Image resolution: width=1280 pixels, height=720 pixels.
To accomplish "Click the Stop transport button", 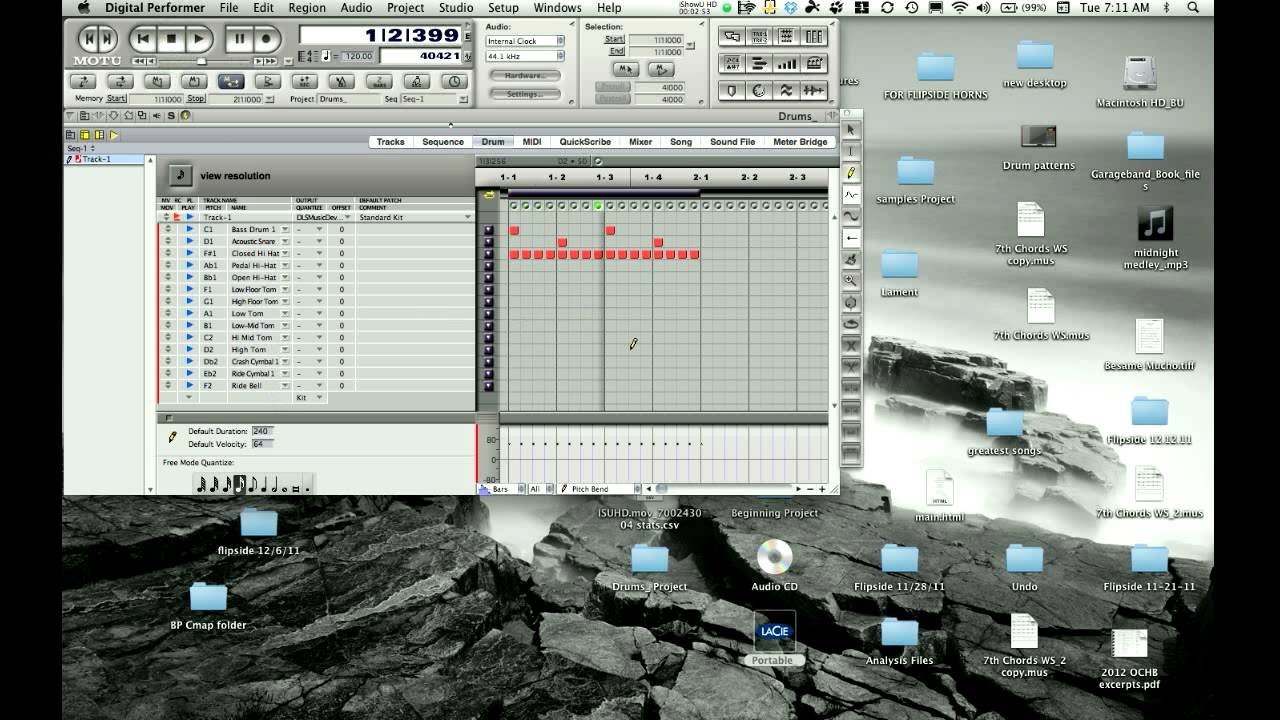I will pos(171,39).
